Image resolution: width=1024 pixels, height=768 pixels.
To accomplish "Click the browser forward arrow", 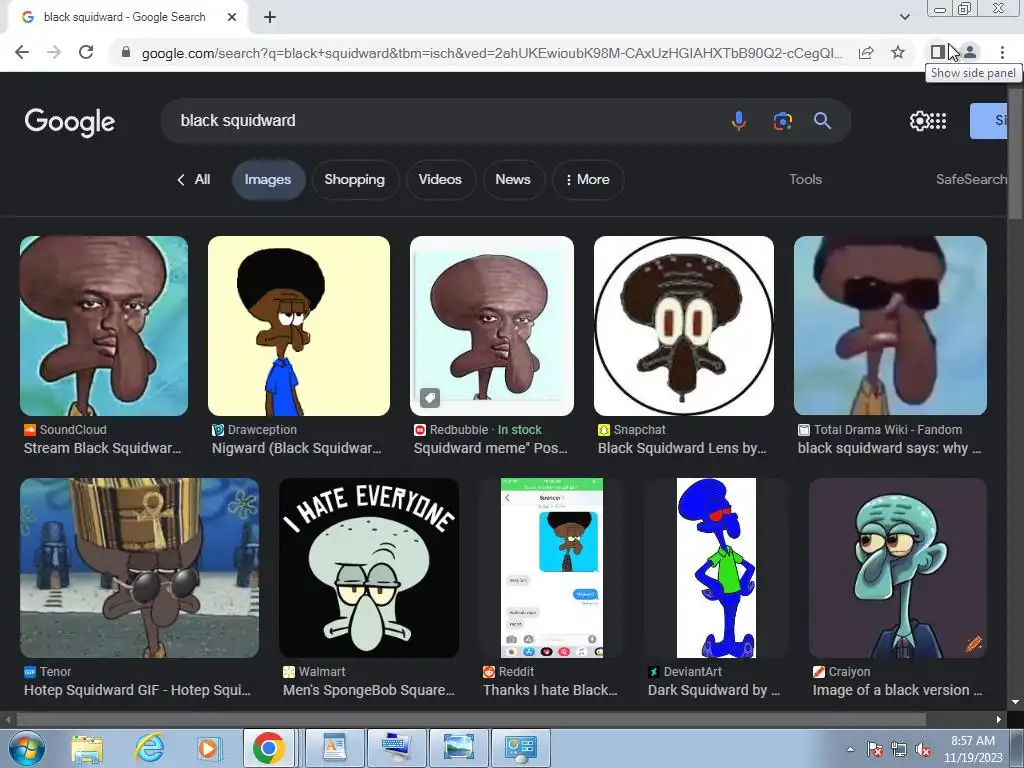I will [x=54, y=52].
